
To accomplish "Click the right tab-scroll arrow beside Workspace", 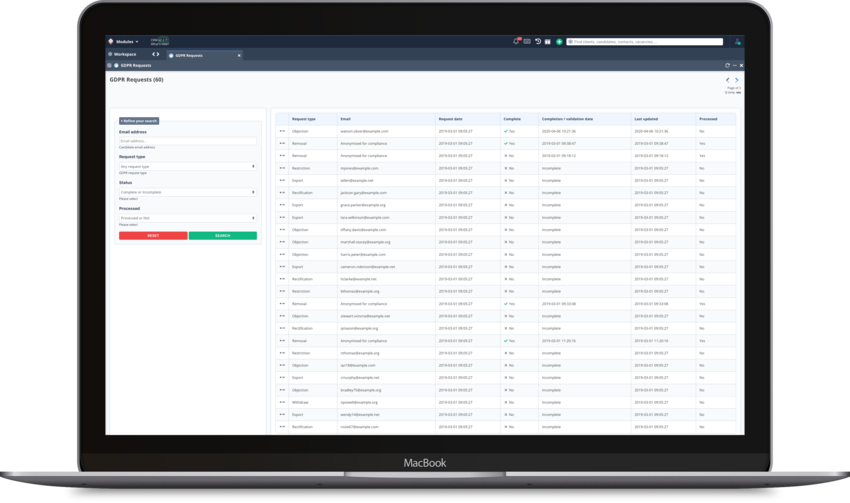I will click(158, 54).
